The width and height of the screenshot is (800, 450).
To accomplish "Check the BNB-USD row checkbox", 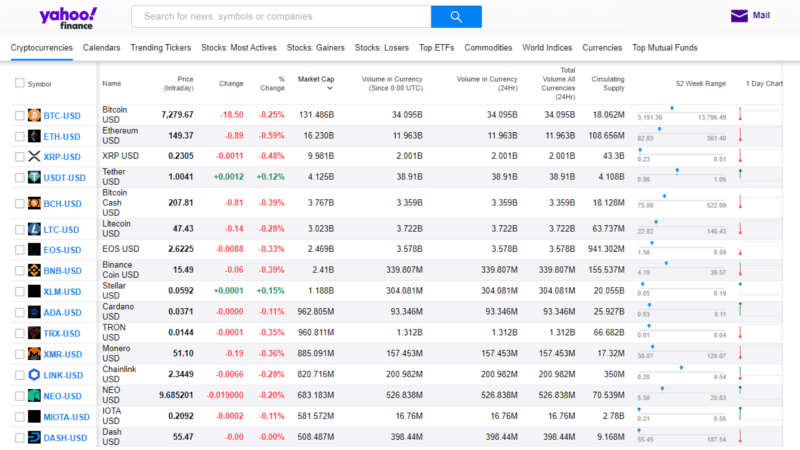I will click(x=19, y=271).
